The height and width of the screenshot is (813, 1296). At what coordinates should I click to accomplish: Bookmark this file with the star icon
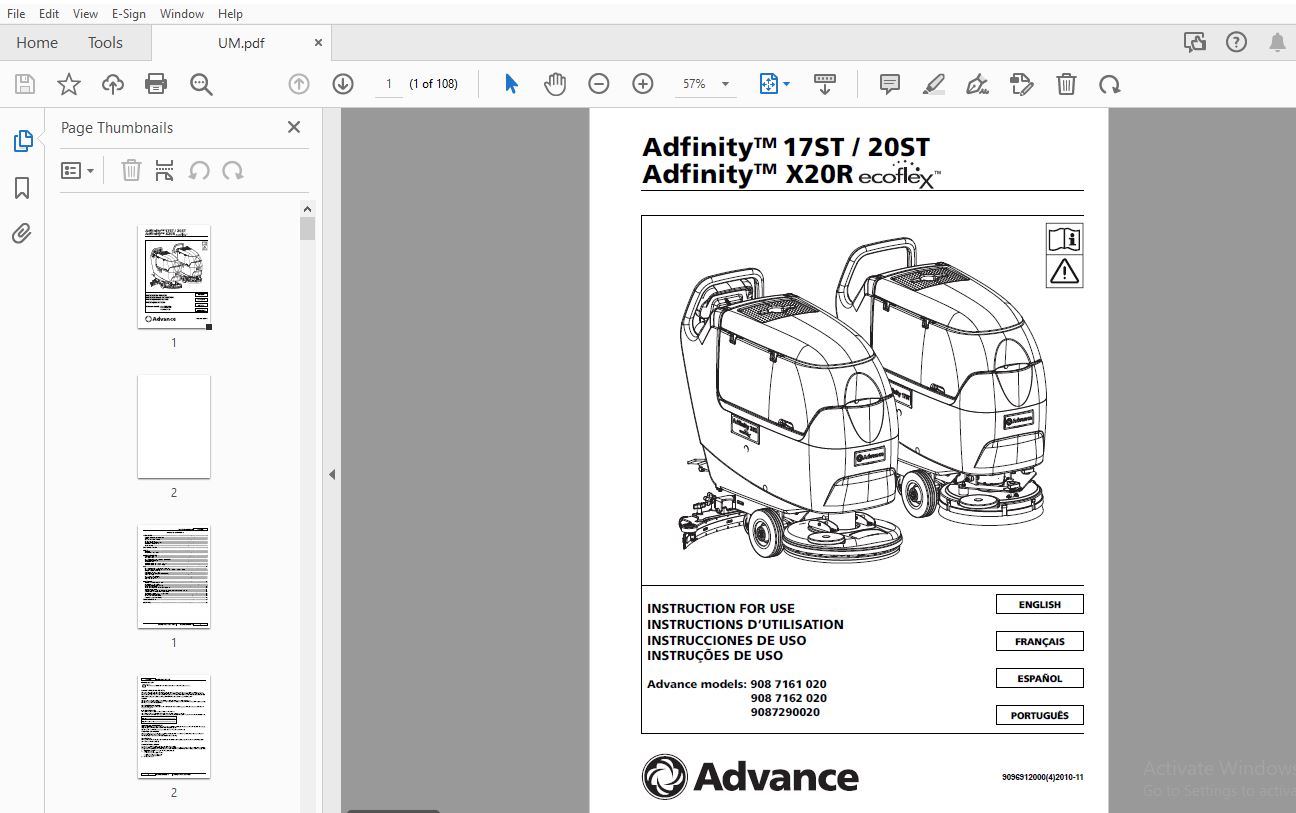(x=68, y=84)
